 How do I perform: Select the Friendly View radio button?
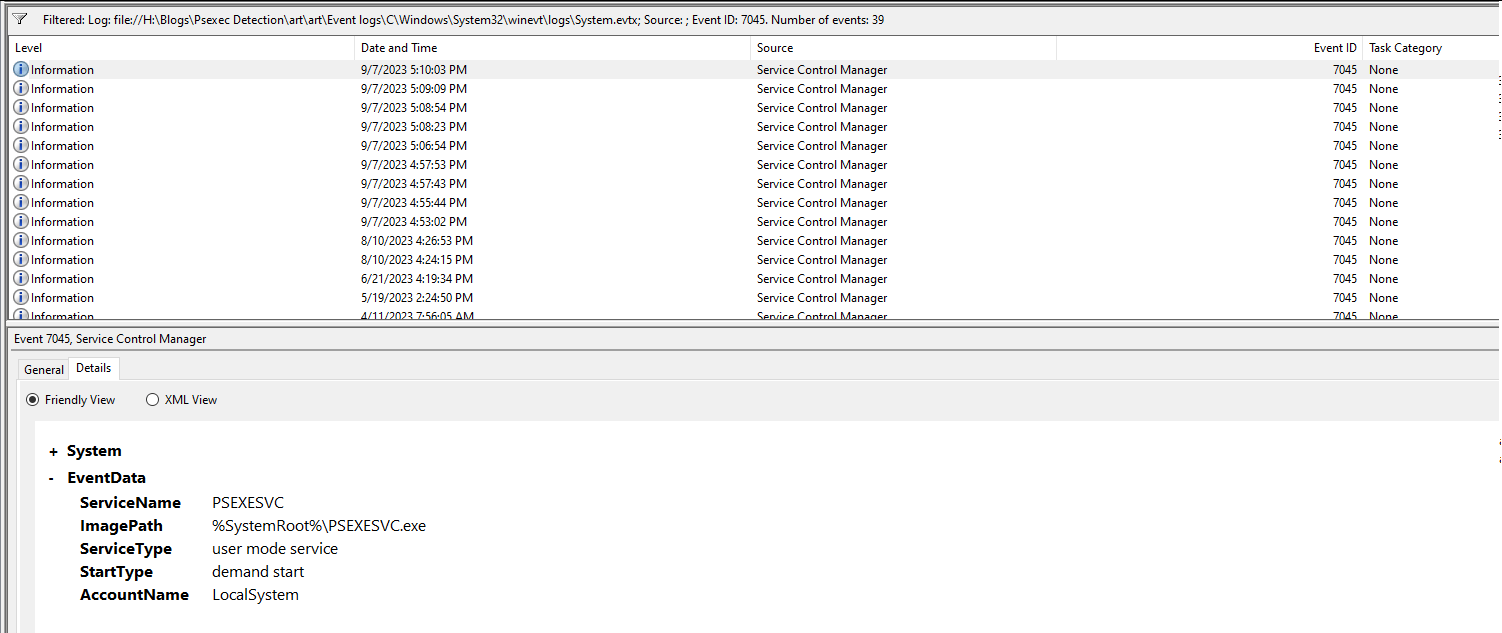[x=33, y=400]
